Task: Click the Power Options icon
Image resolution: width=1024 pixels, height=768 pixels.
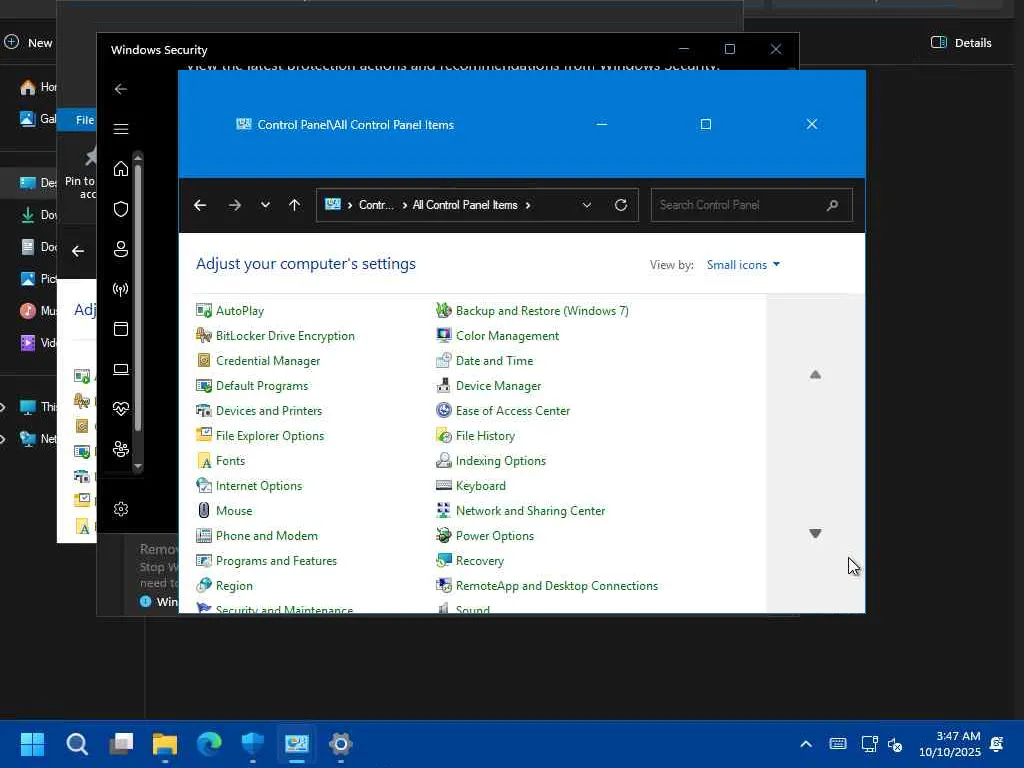Action: point(443,536)
